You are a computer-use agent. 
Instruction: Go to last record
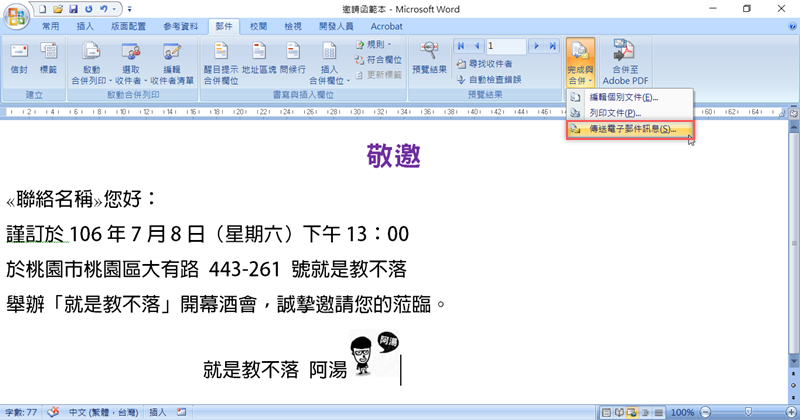coord(553,46)
